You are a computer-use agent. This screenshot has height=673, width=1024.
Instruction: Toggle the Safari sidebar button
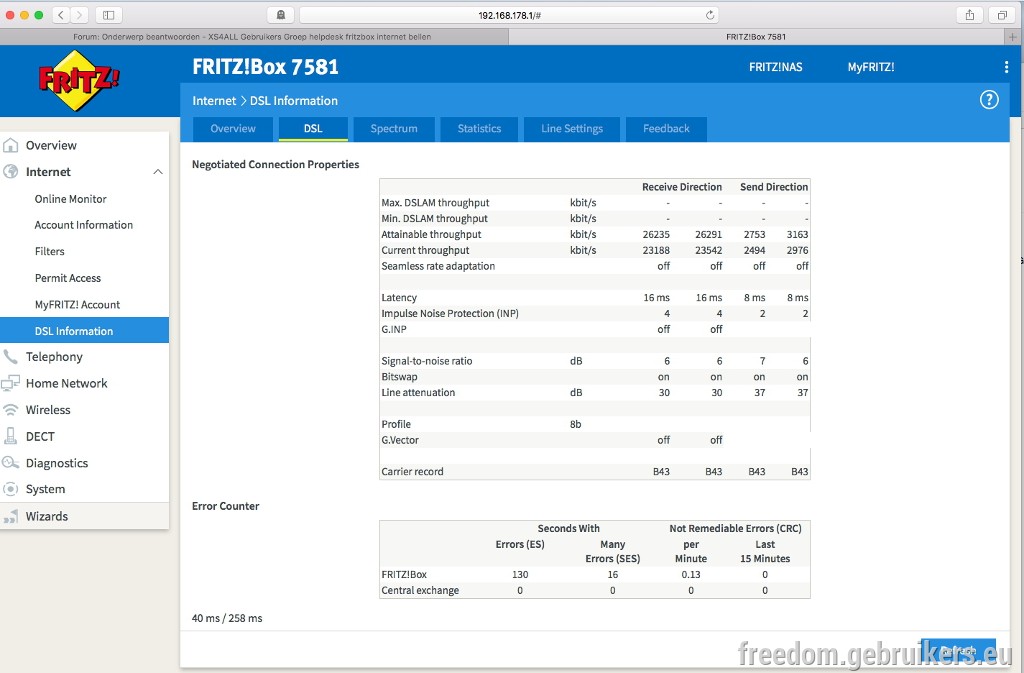point(109,15)
